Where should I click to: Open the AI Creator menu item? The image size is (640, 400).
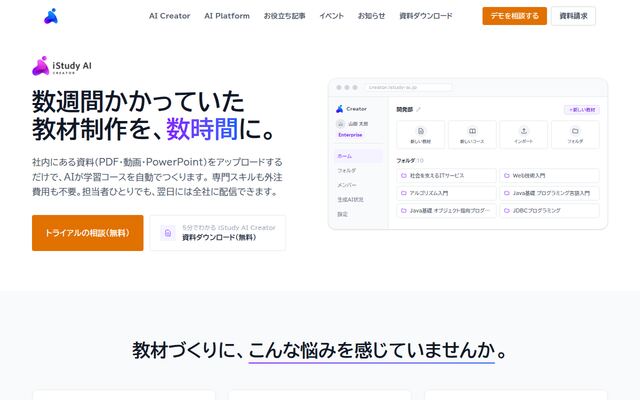tap(169, 16)
